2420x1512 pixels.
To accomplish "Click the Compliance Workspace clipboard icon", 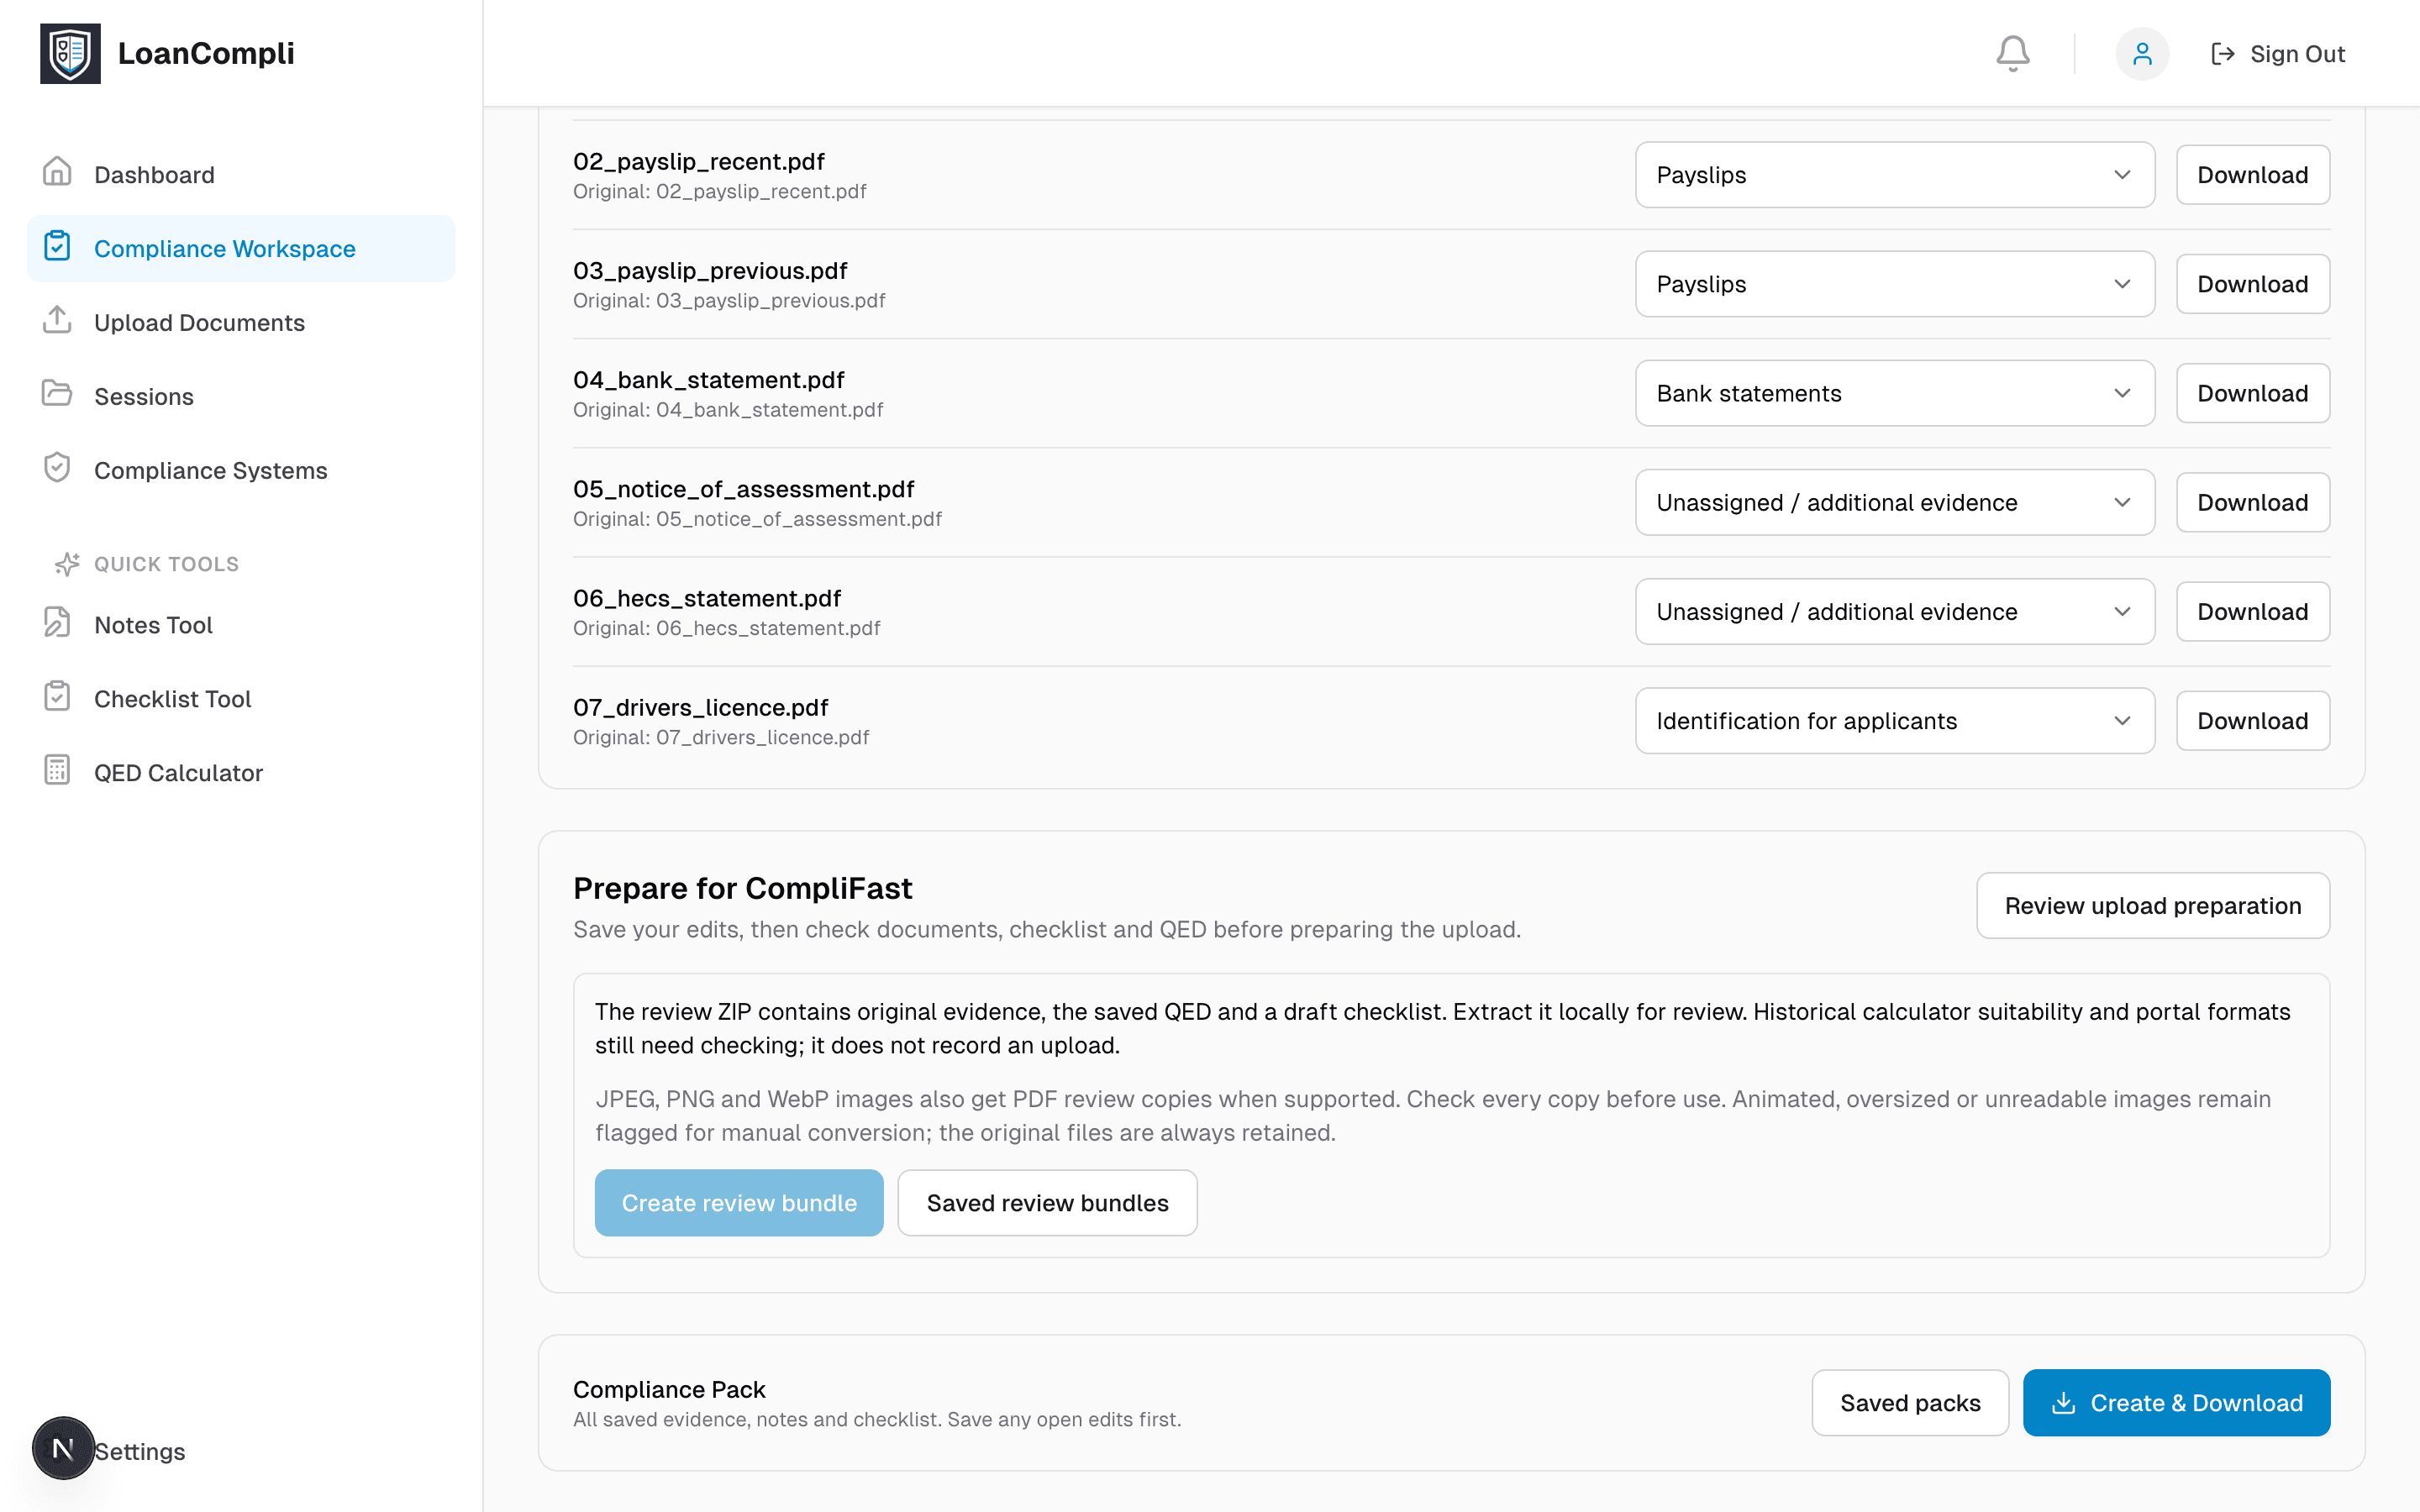I will [x=57, y=246].
